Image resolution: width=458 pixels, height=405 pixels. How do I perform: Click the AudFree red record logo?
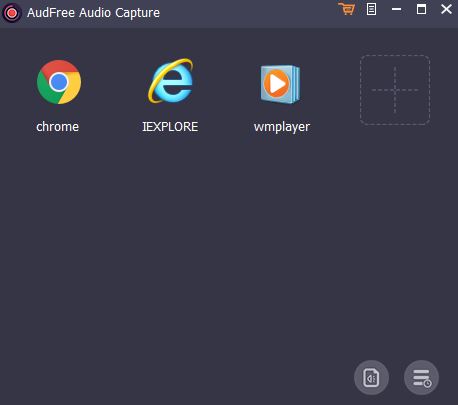pyautogui.click(x=12, y=13)
